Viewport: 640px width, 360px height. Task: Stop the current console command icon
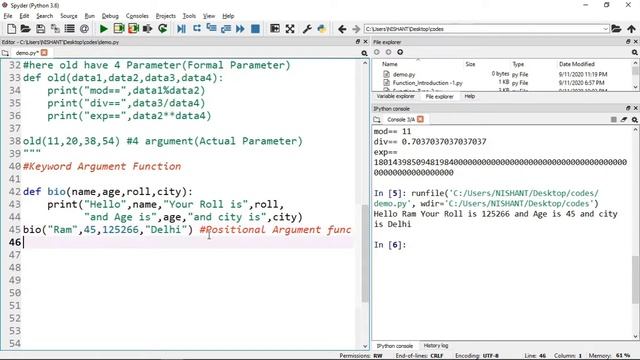613,119
